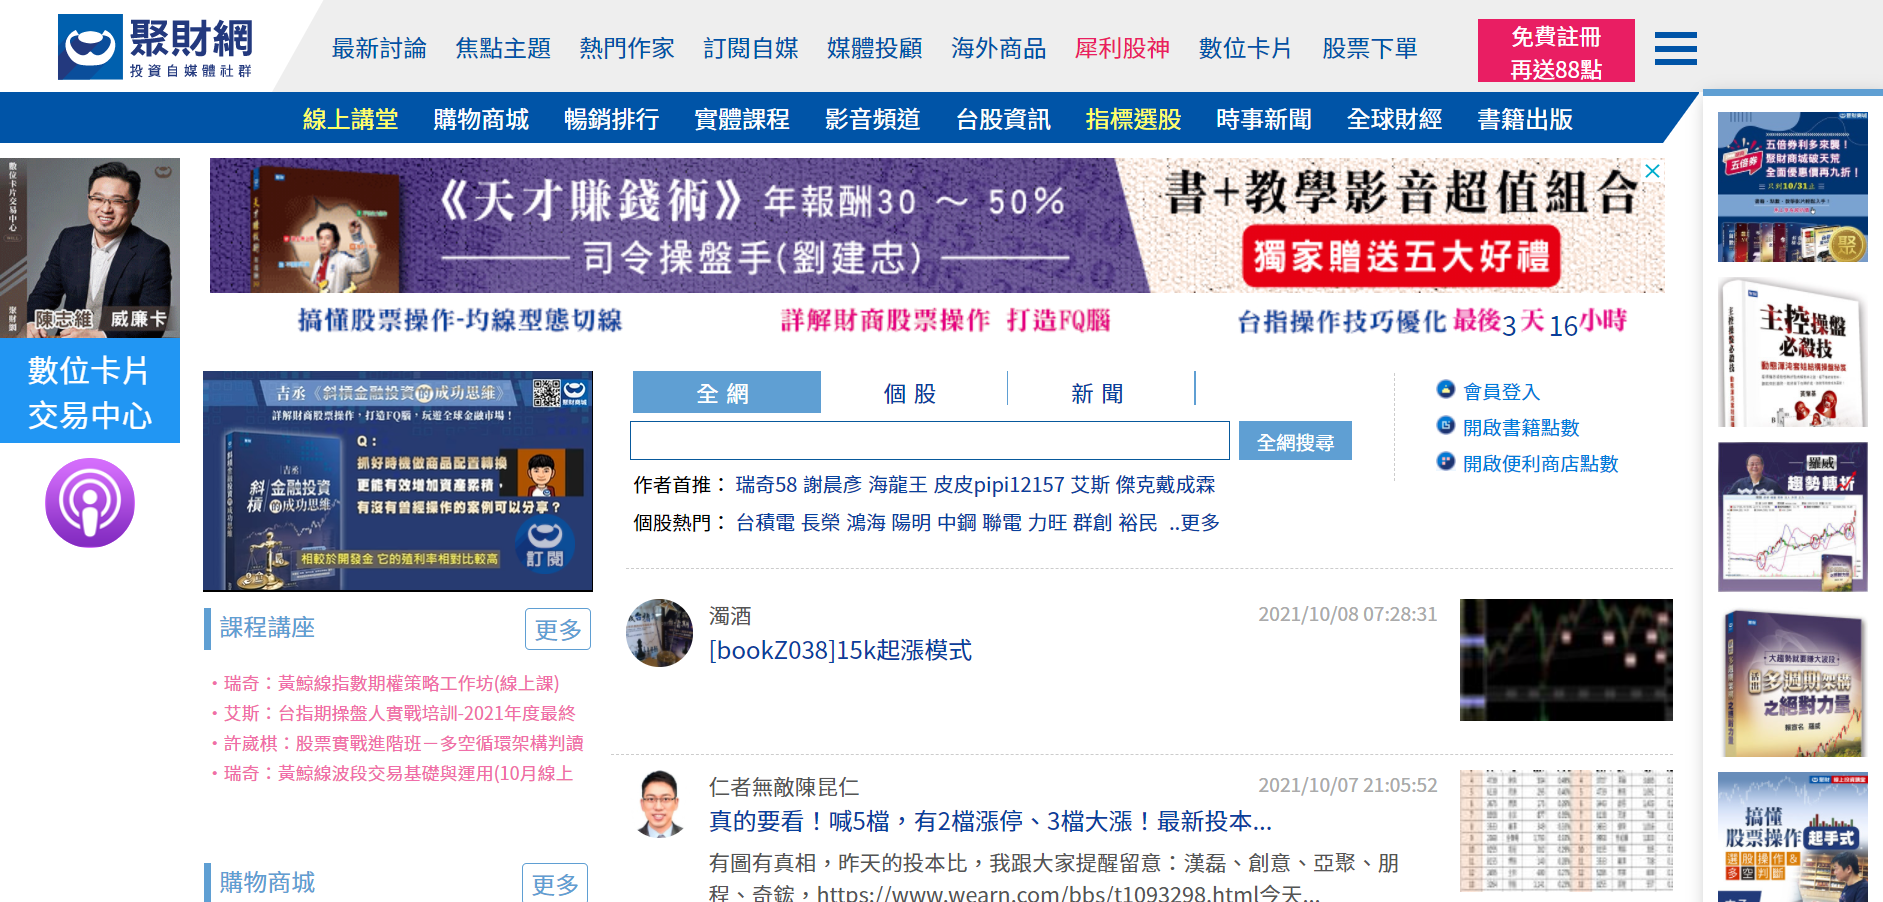Open 台股資訊 in blue menu bar
This screenshot has height=902, width=1883.
(x=1003, y=119)
